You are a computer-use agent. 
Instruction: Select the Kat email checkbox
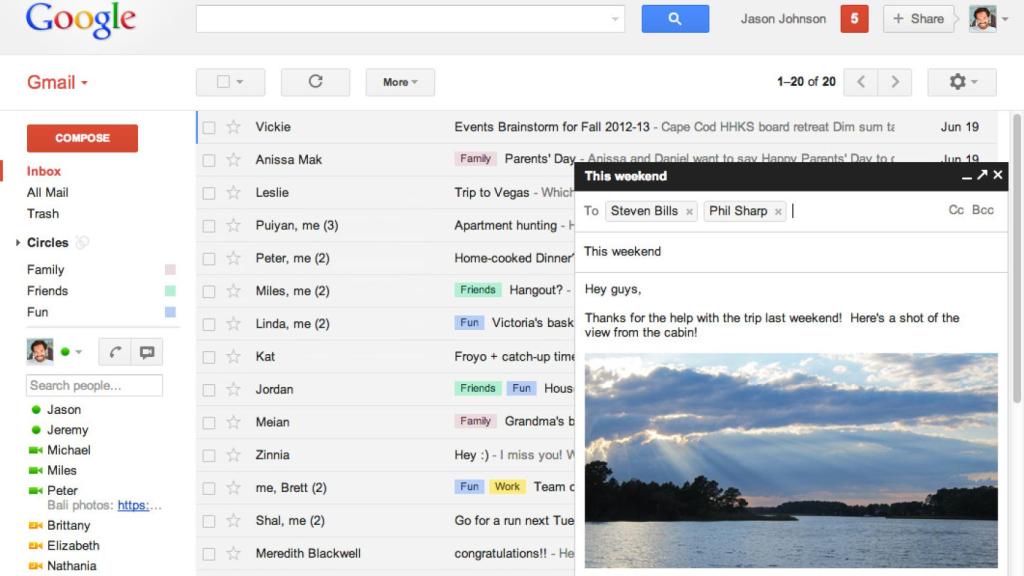pyautogui.click(x=209, y=357)
